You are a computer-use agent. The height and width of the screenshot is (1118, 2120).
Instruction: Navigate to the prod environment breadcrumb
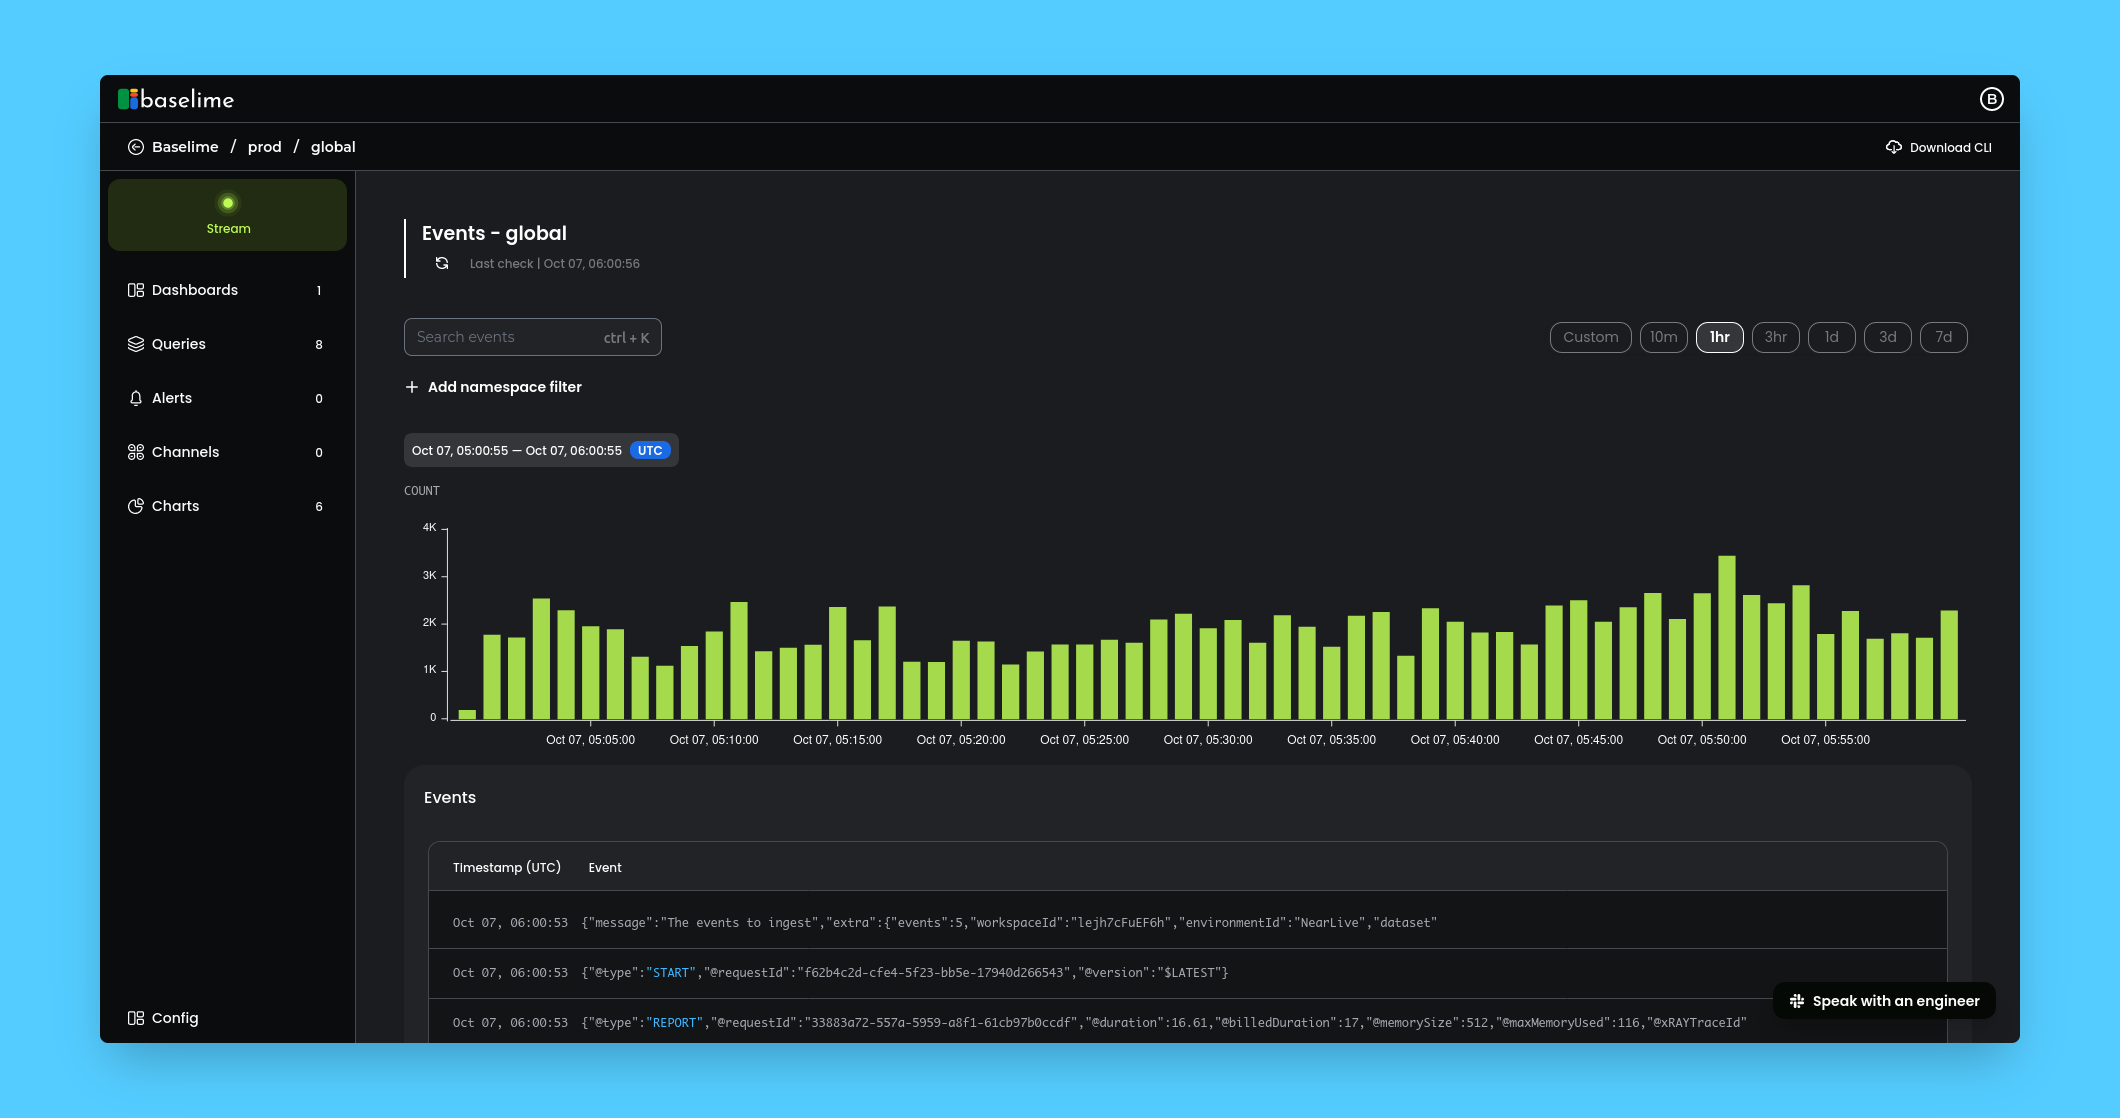[264, 146]
